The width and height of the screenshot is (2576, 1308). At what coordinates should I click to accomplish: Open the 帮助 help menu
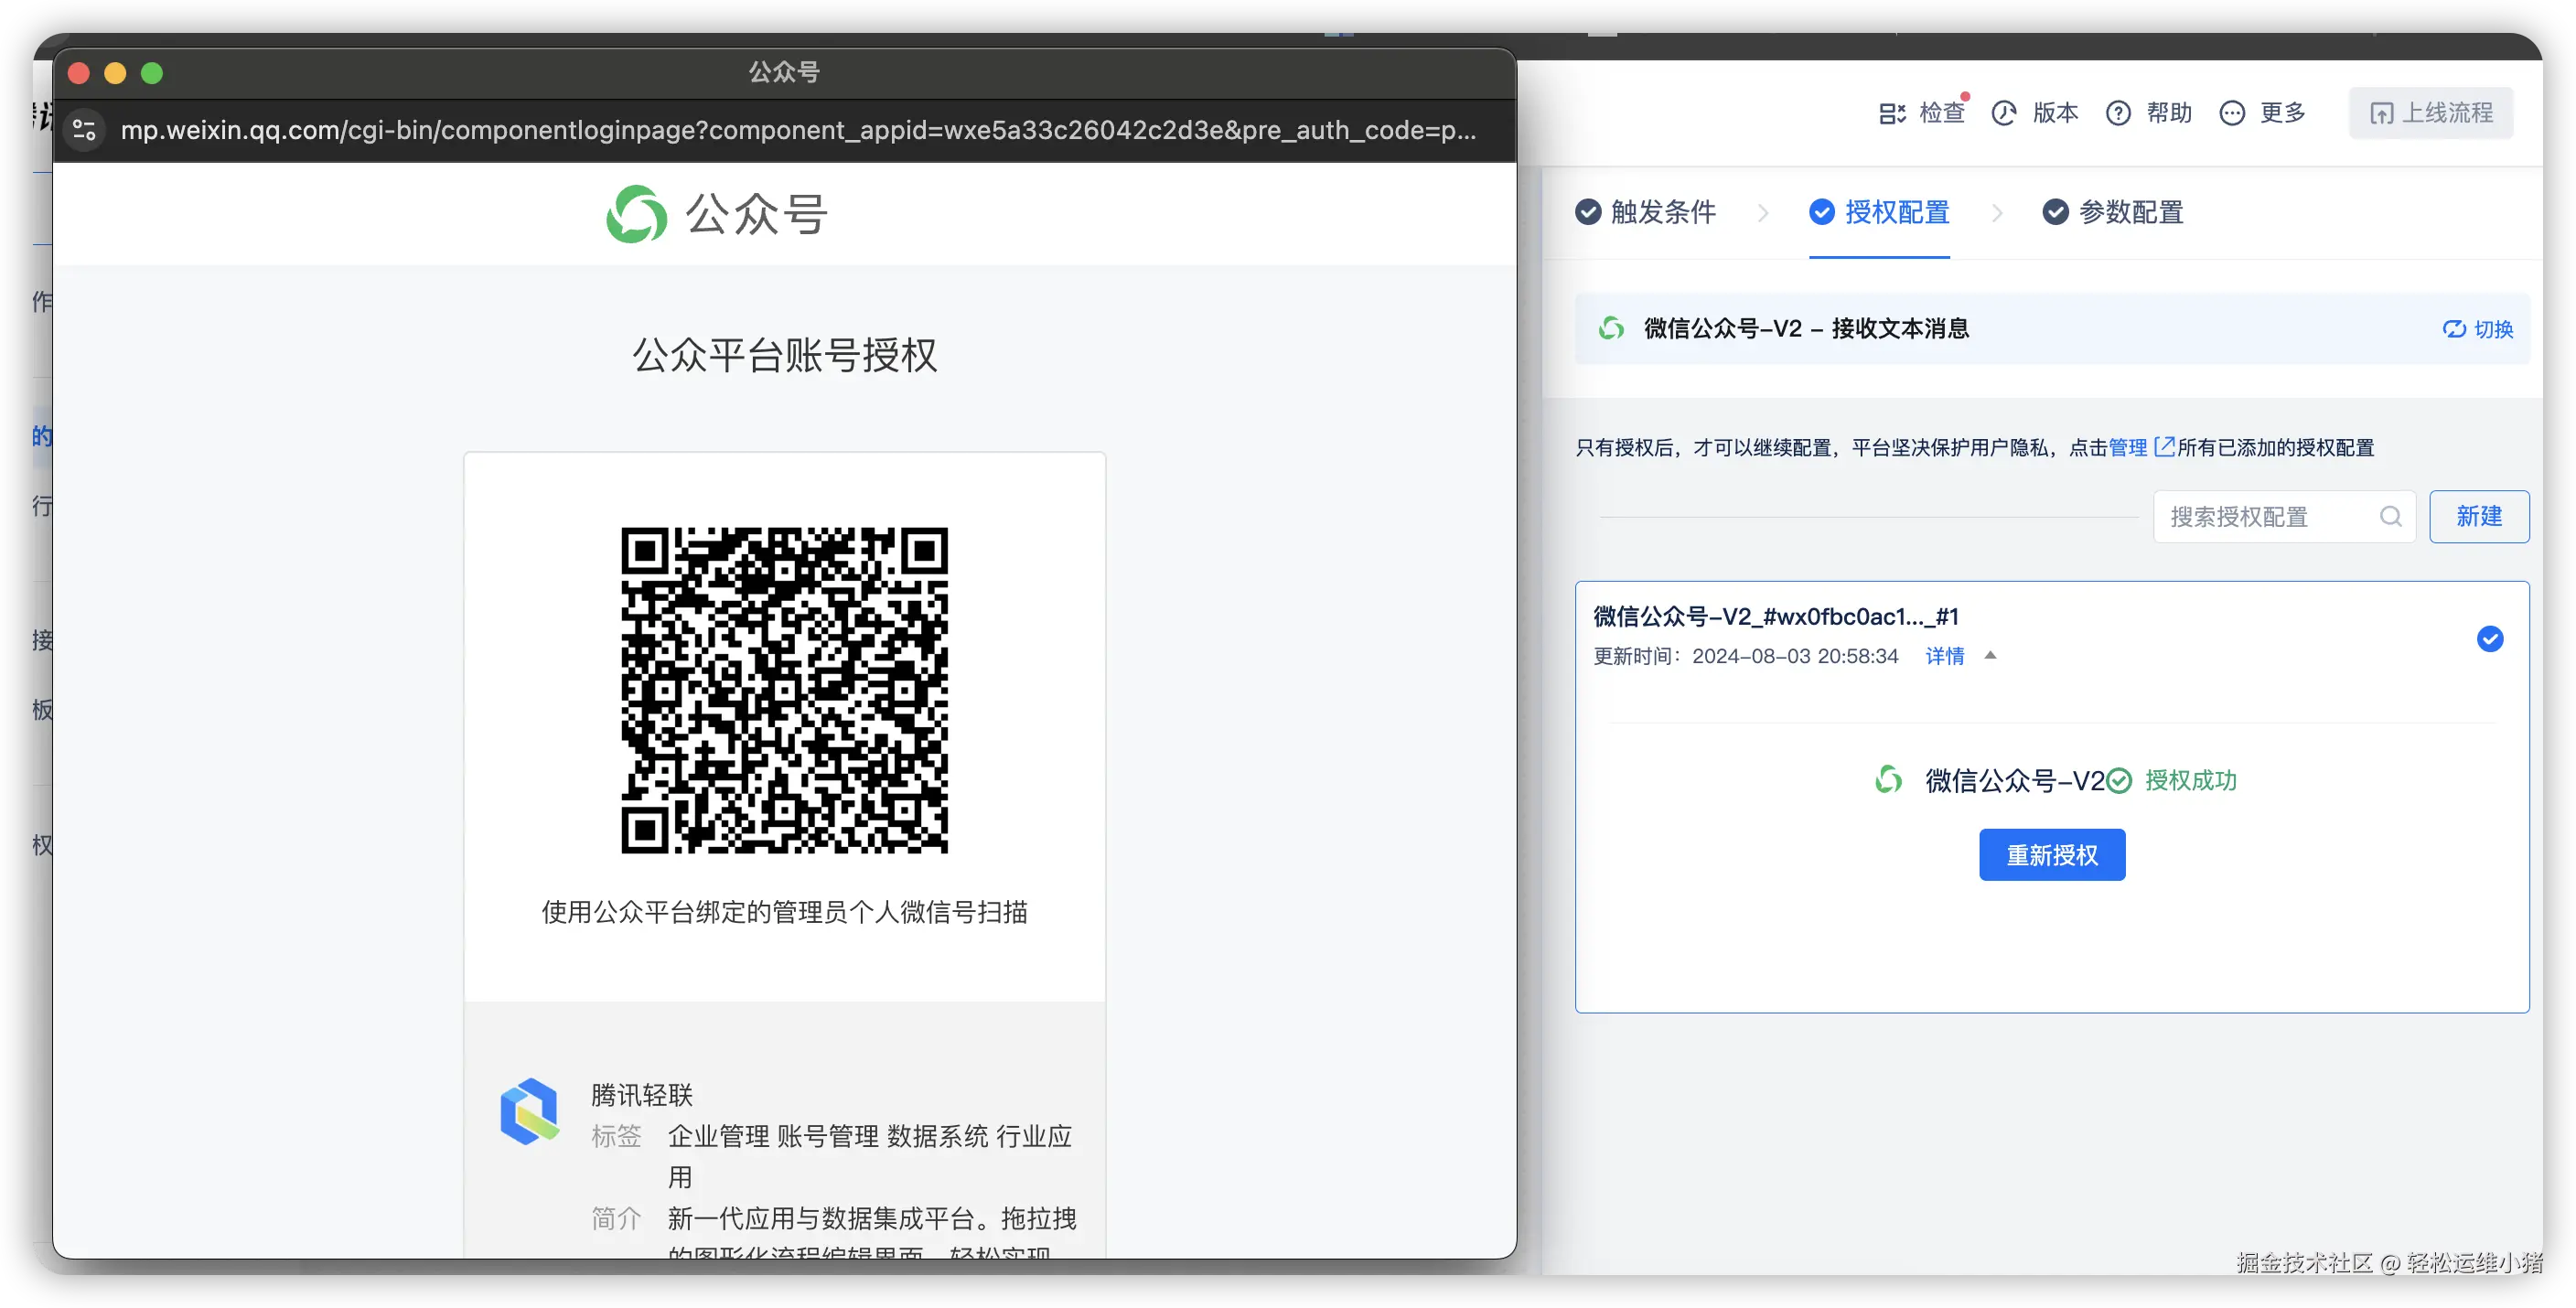coord(2149,113)
